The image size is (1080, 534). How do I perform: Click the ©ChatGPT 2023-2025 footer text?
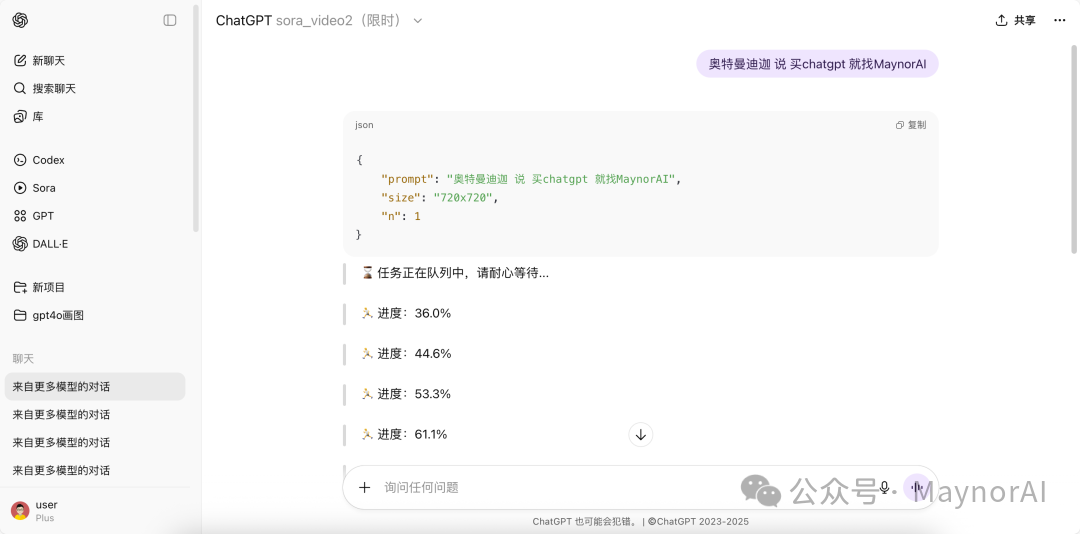tap(698, 522)
